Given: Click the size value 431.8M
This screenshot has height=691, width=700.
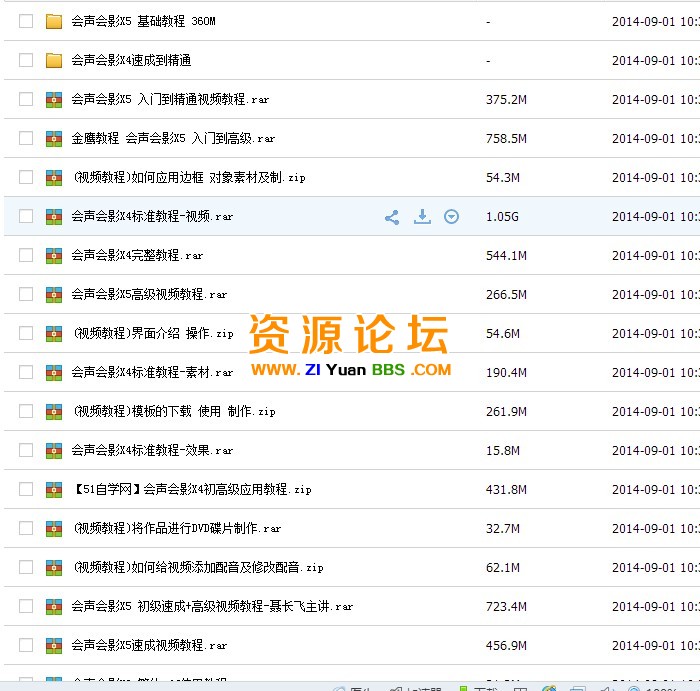Looking at the screenshot, I should (x=506, y=490).
